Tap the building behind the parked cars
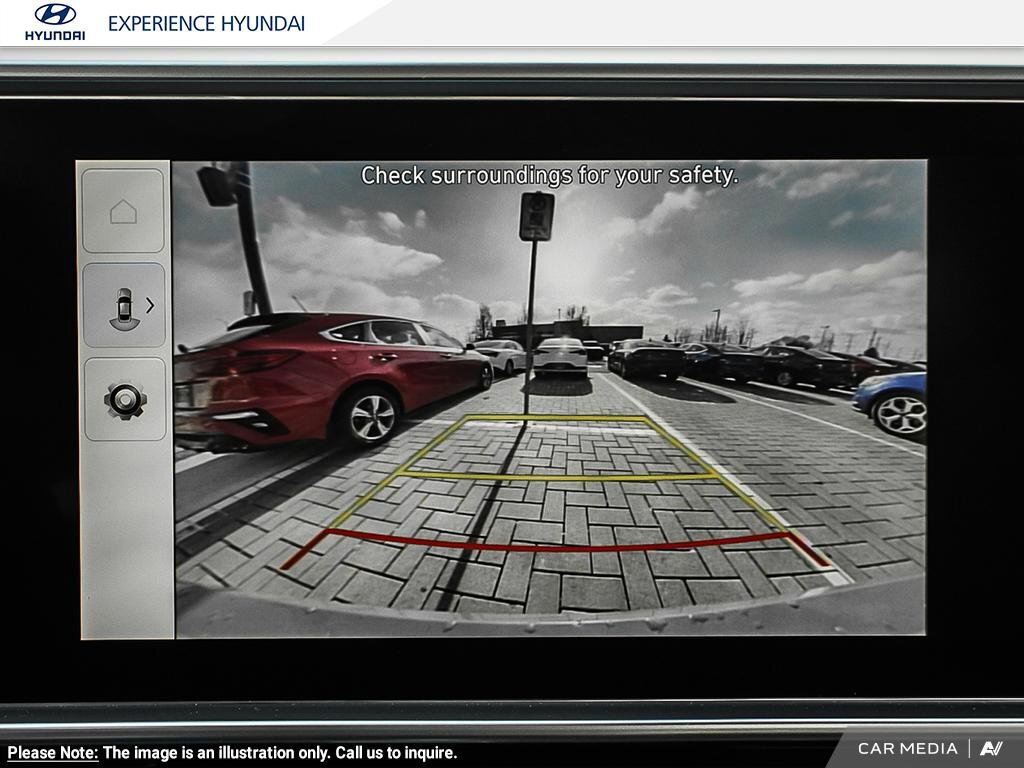This screenshot has width=1024, height=768. [570, 332]
